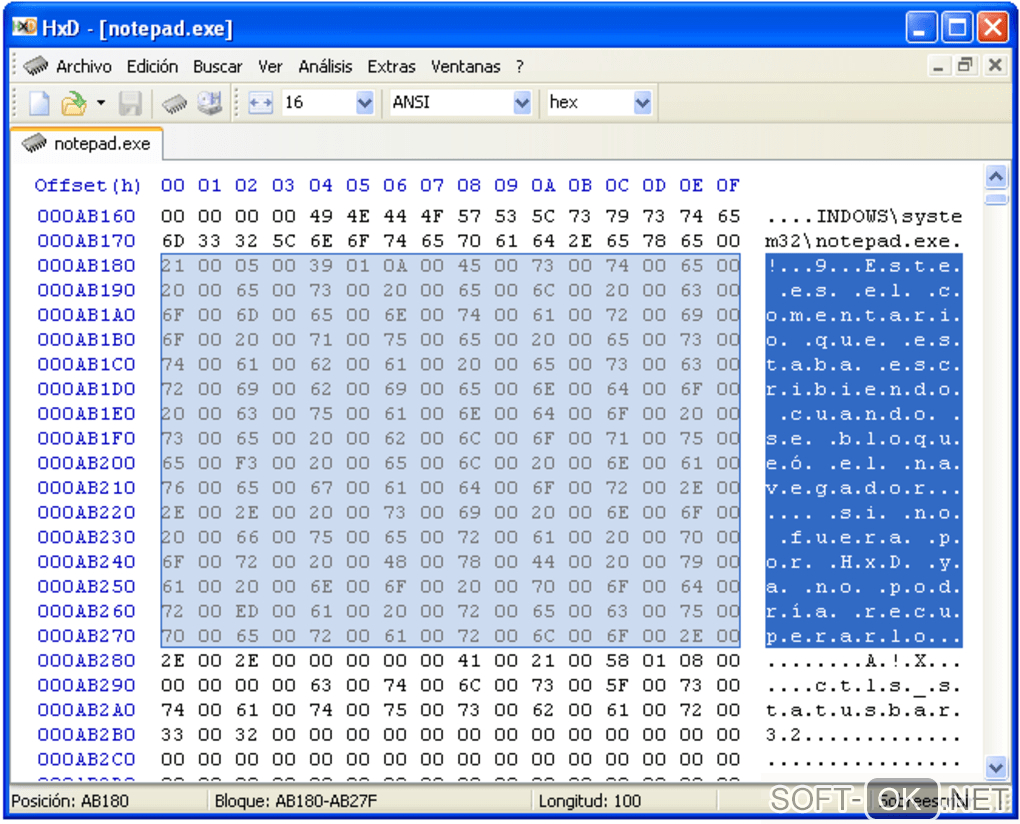The width and height of the screenshot is (1020, 824).
Task: Maximize the HxD main window
Action: tap(957, 27)
